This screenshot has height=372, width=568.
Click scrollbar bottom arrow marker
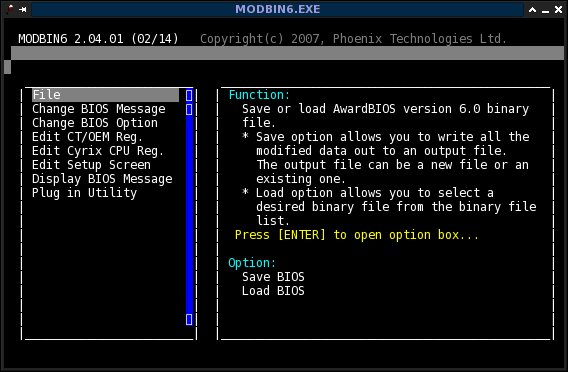[x=189, y=319]
